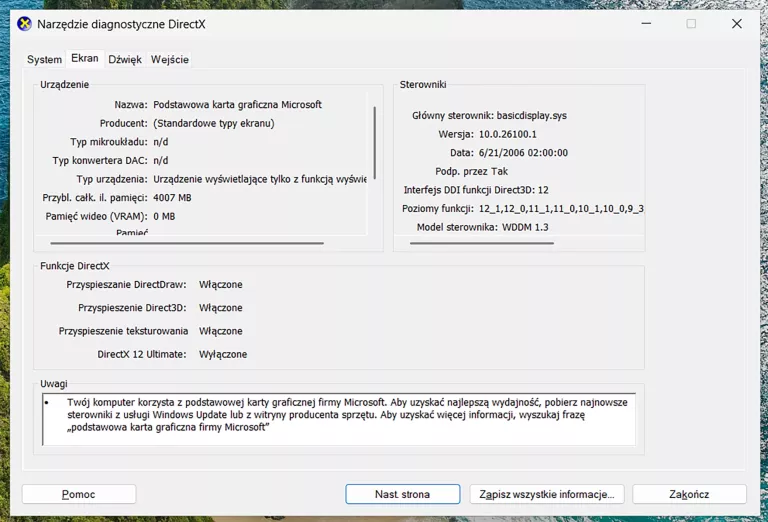Select the Ekran tab
768x522 pixels.
[85, 59]
